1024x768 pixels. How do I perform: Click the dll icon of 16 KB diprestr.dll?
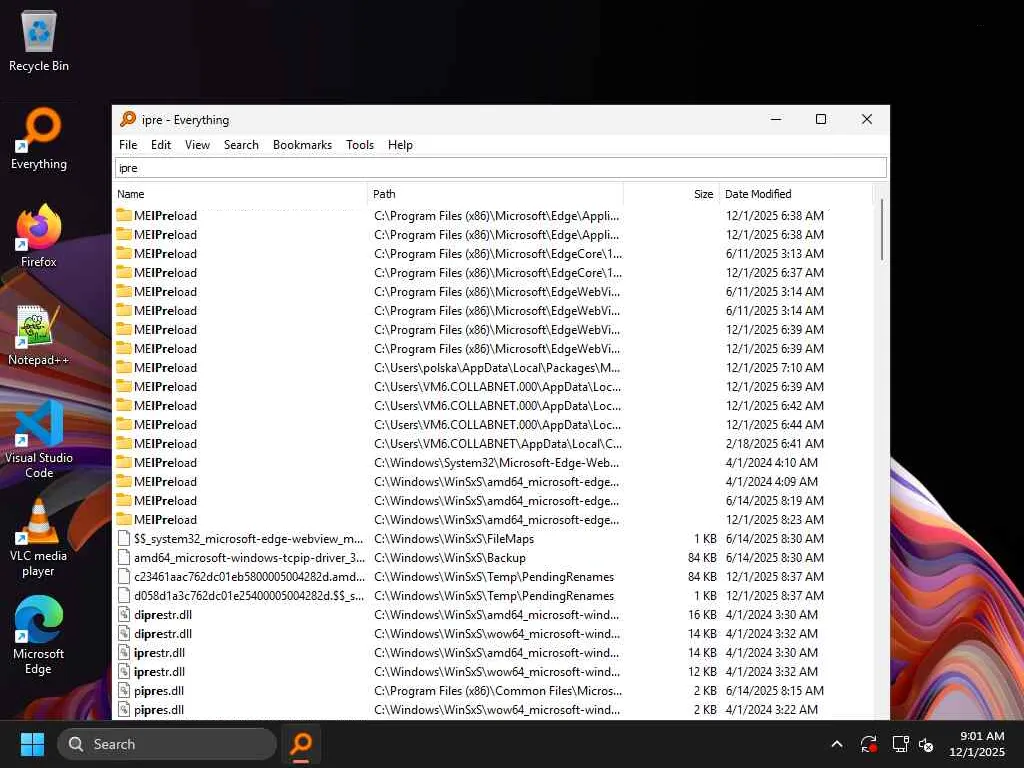[124, 615]
